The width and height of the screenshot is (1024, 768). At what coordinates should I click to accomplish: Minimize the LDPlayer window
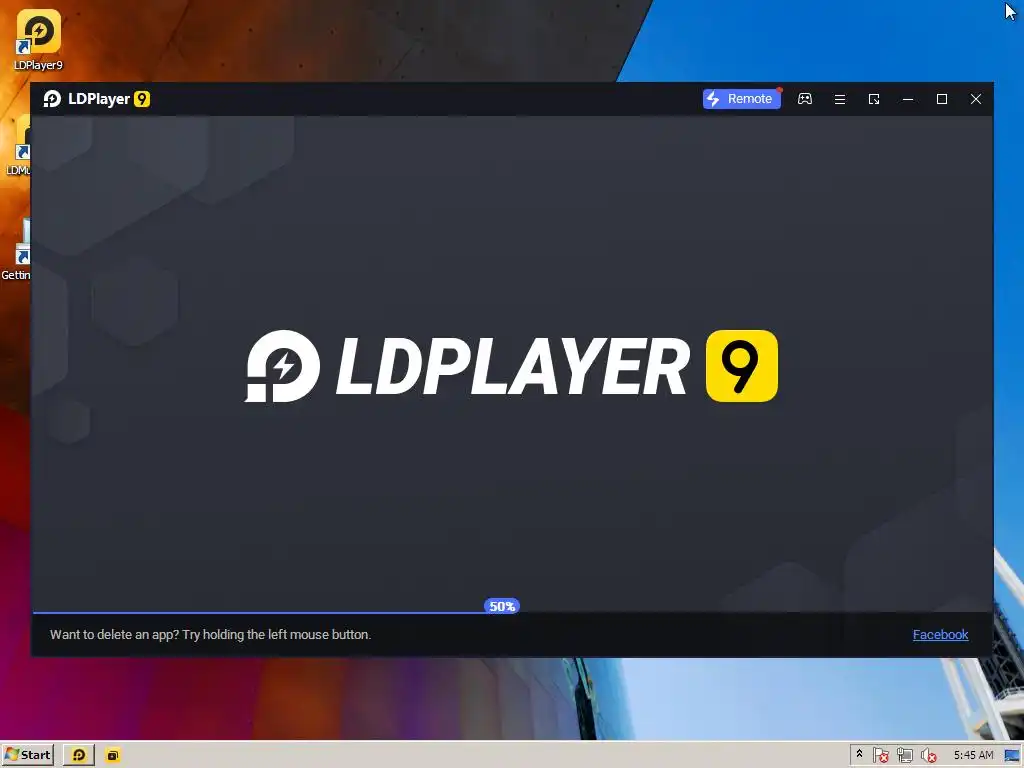[908, 99]
